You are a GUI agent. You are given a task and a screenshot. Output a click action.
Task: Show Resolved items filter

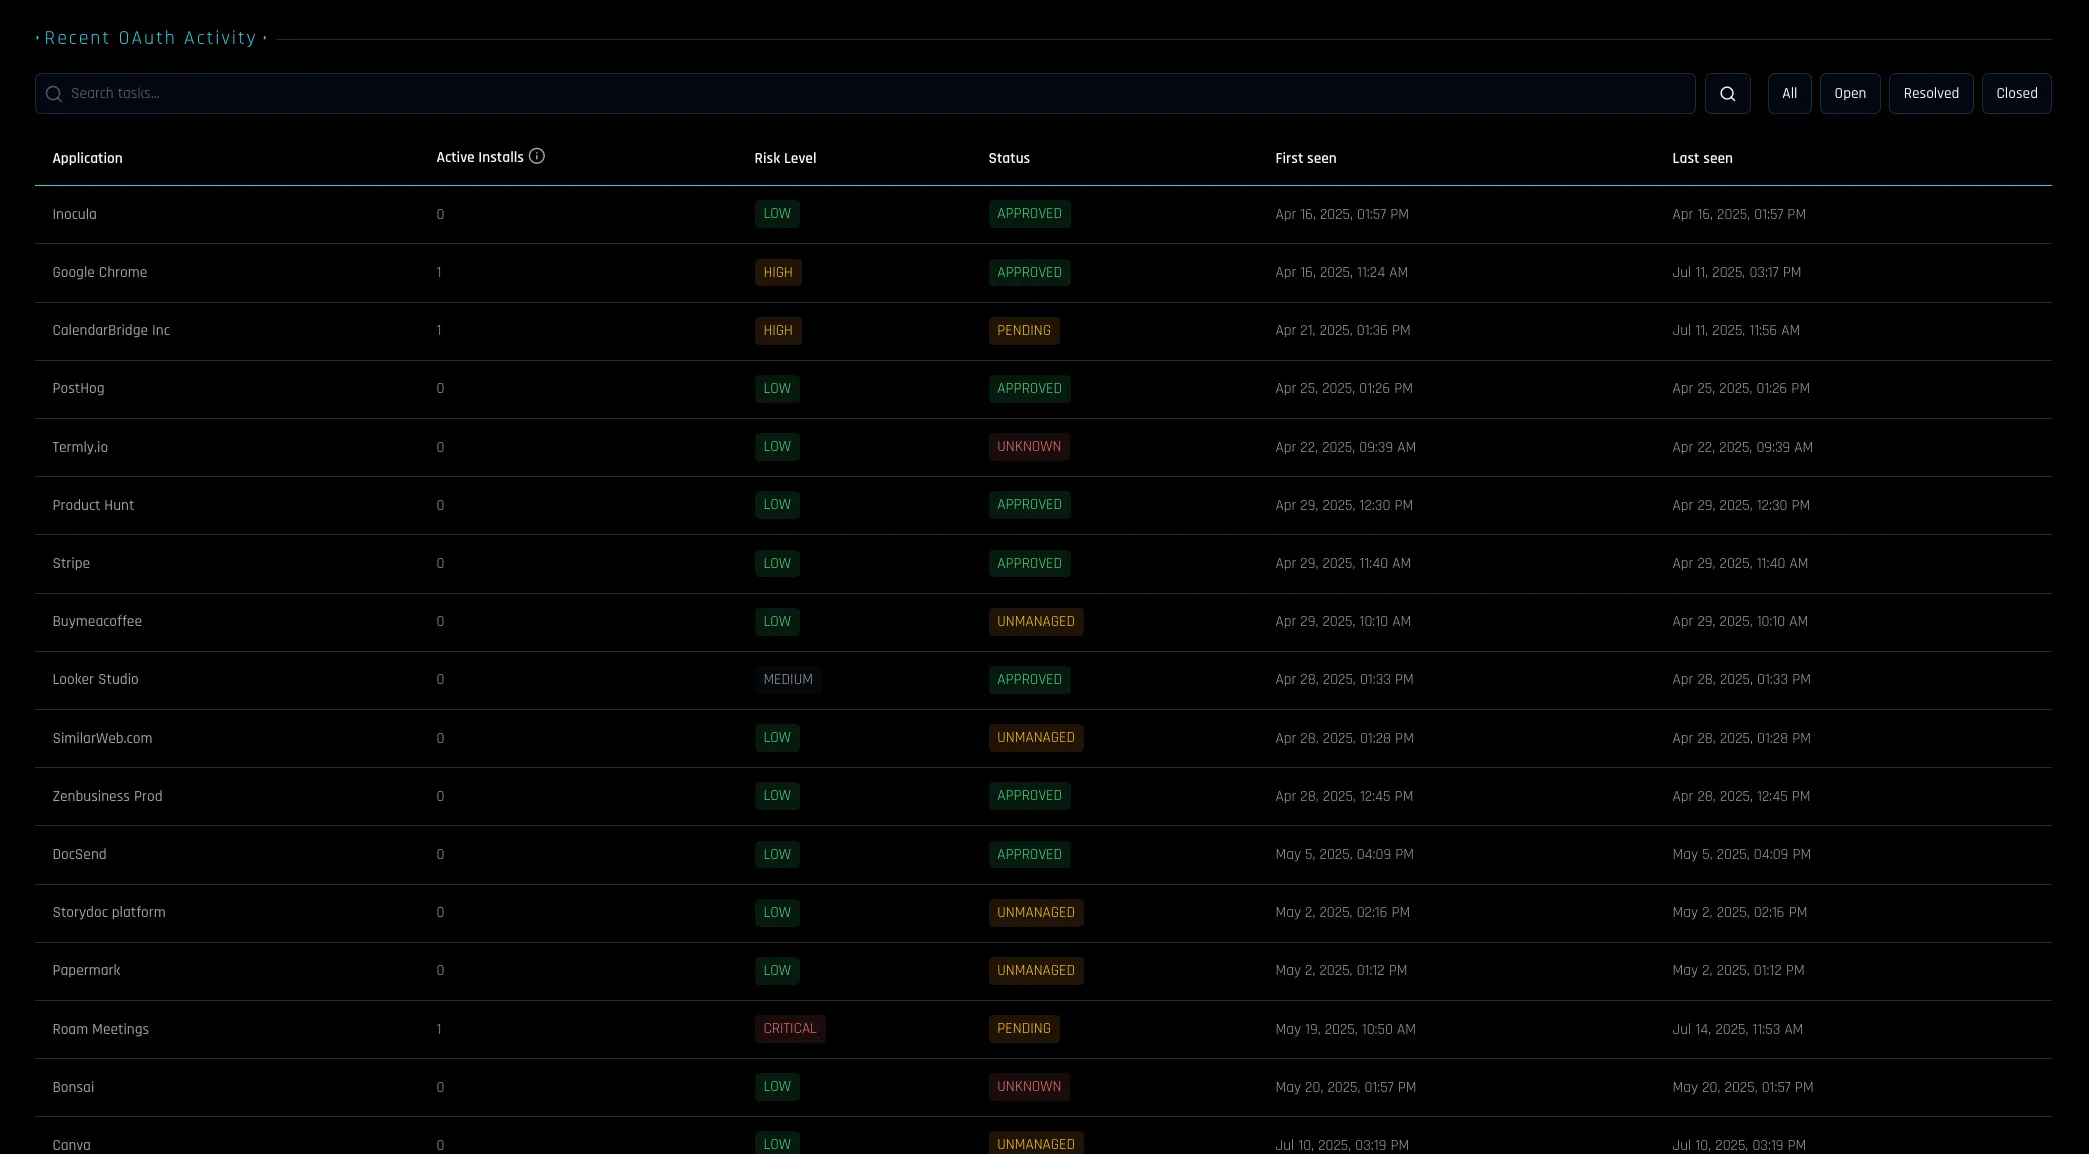[1930, 93]
